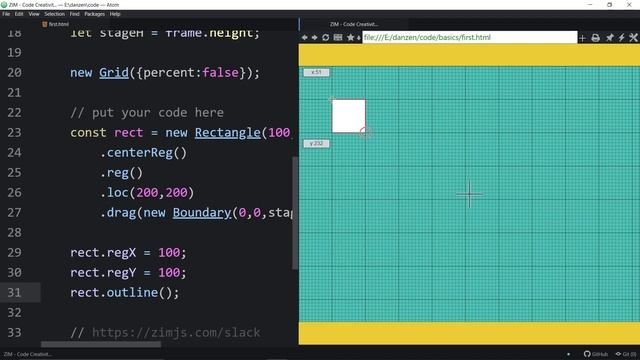Click the '// put your code here' comment
640x360 pixels.
(x=147, y=113)
